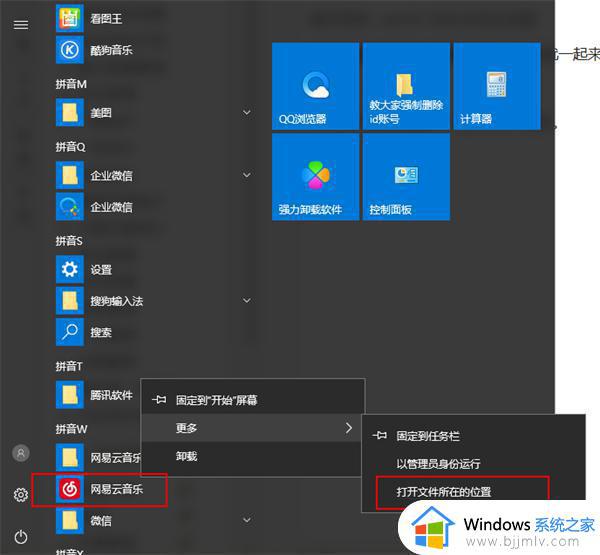Image resolution: width=600 pixels, height=555 pixels.
Task: Launch the 企业微信 app with chat bubble icon
Action: click(x=70, y=207)
